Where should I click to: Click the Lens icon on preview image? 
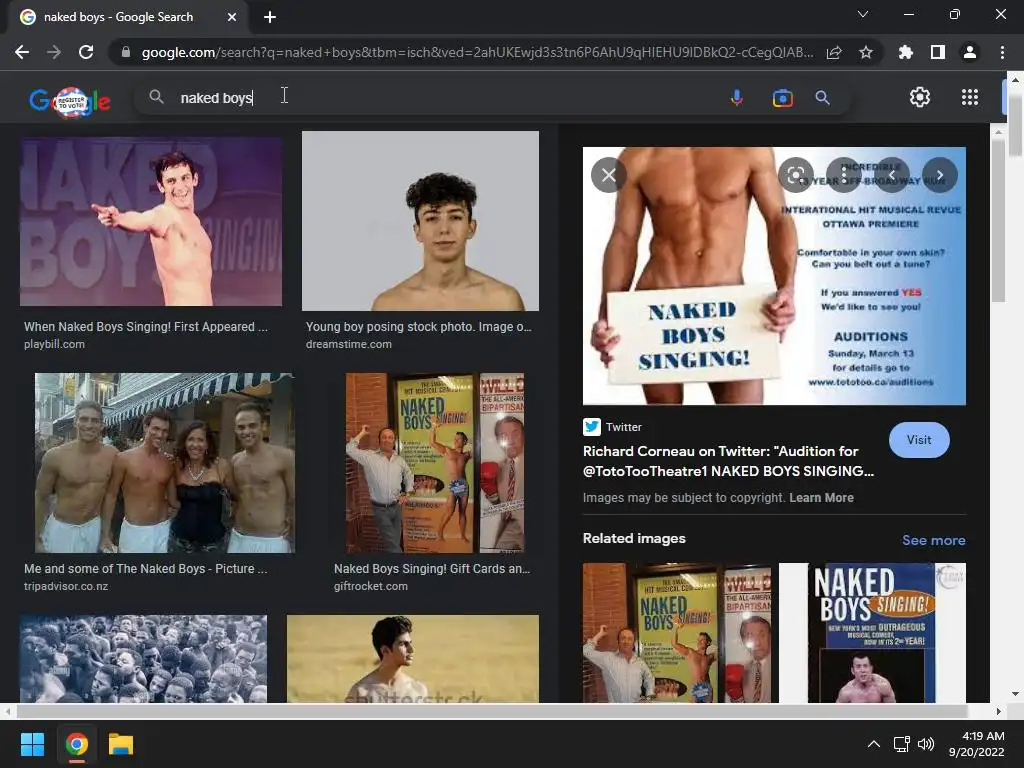pos(795,175)
